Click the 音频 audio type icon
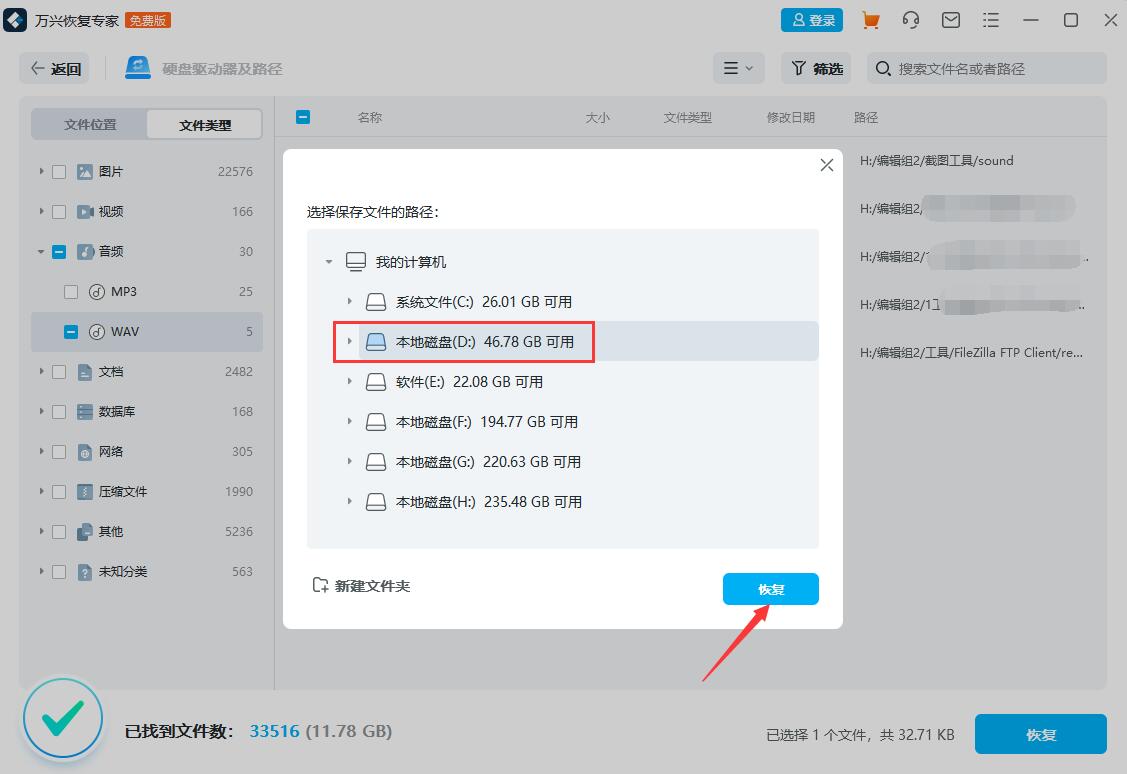 coord(85,252)
